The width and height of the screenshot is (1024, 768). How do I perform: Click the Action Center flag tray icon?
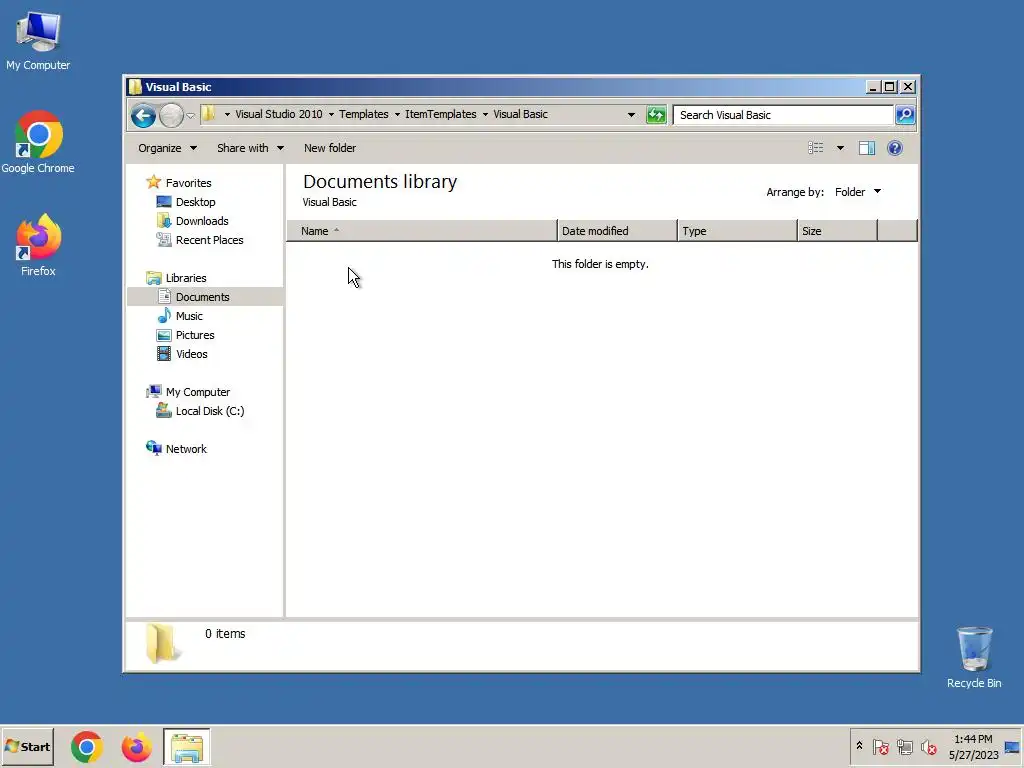[x=880, y=746]
